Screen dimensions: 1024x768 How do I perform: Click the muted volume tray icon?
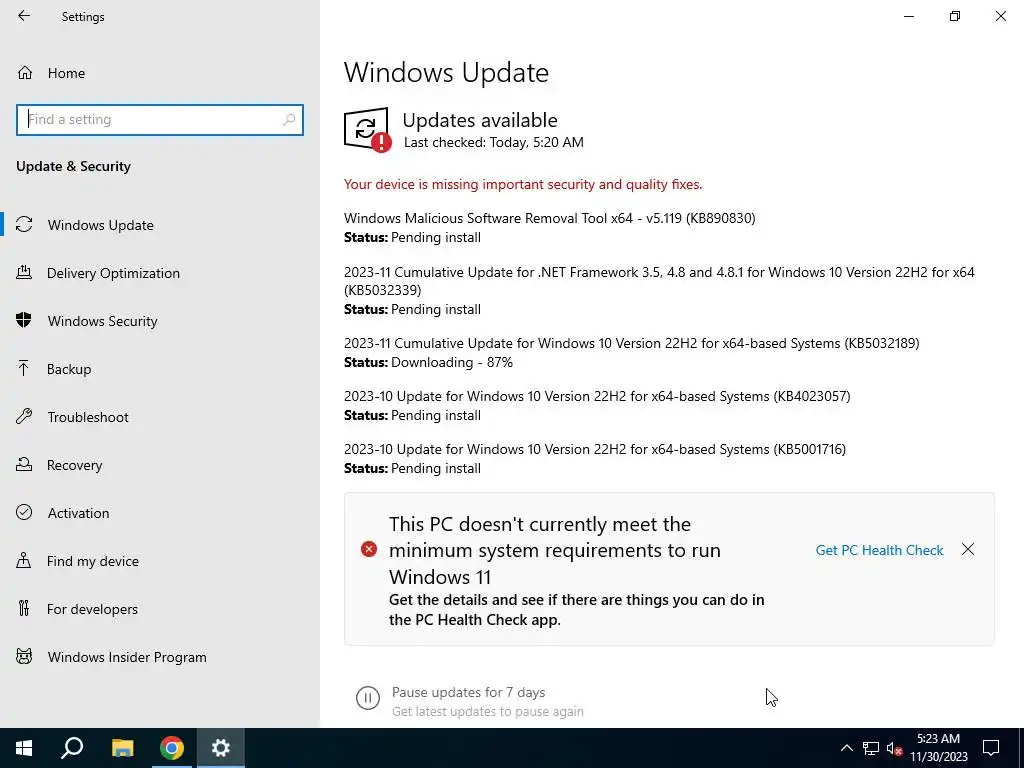point(894,748)
